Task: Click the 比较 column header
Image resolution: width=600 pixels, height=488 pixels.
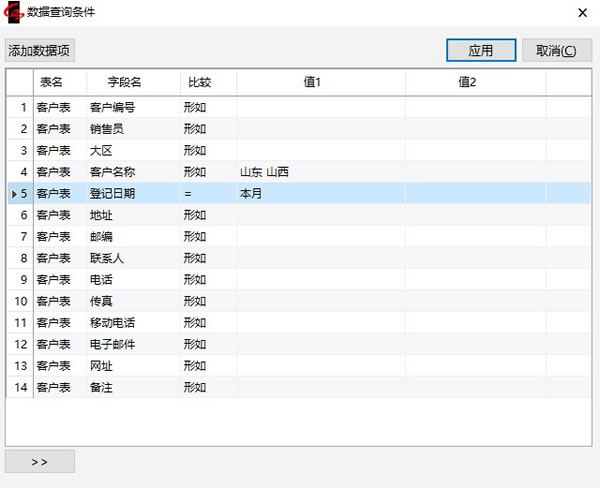Action: pyautogui.click(x=197, y=82)
